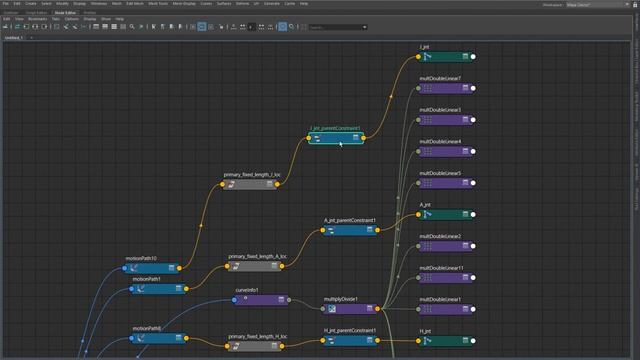Expand multDoubleLinear4 node view mode button

click(x=465, y=151)
